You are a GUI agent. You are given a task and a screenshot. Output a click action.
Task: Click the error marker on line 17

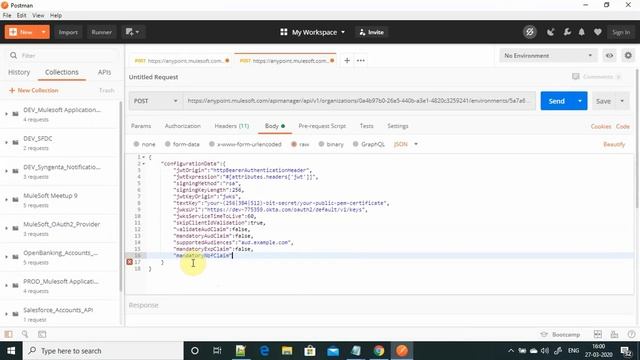click(129, 262)
